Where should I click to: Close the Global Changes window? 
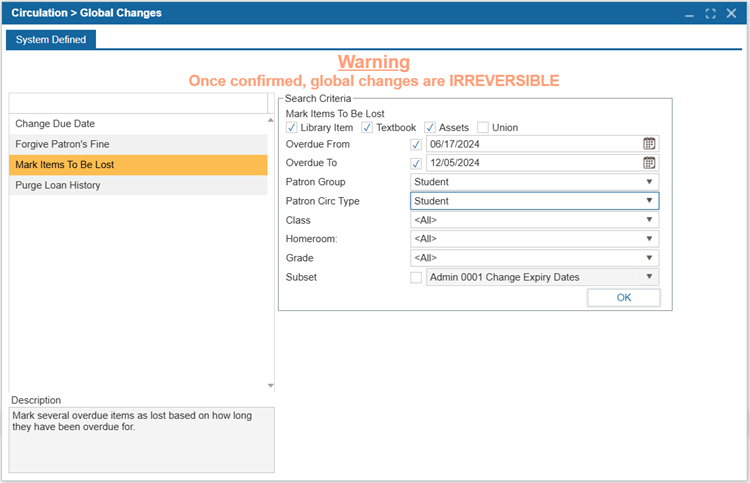tap(731, 13)
